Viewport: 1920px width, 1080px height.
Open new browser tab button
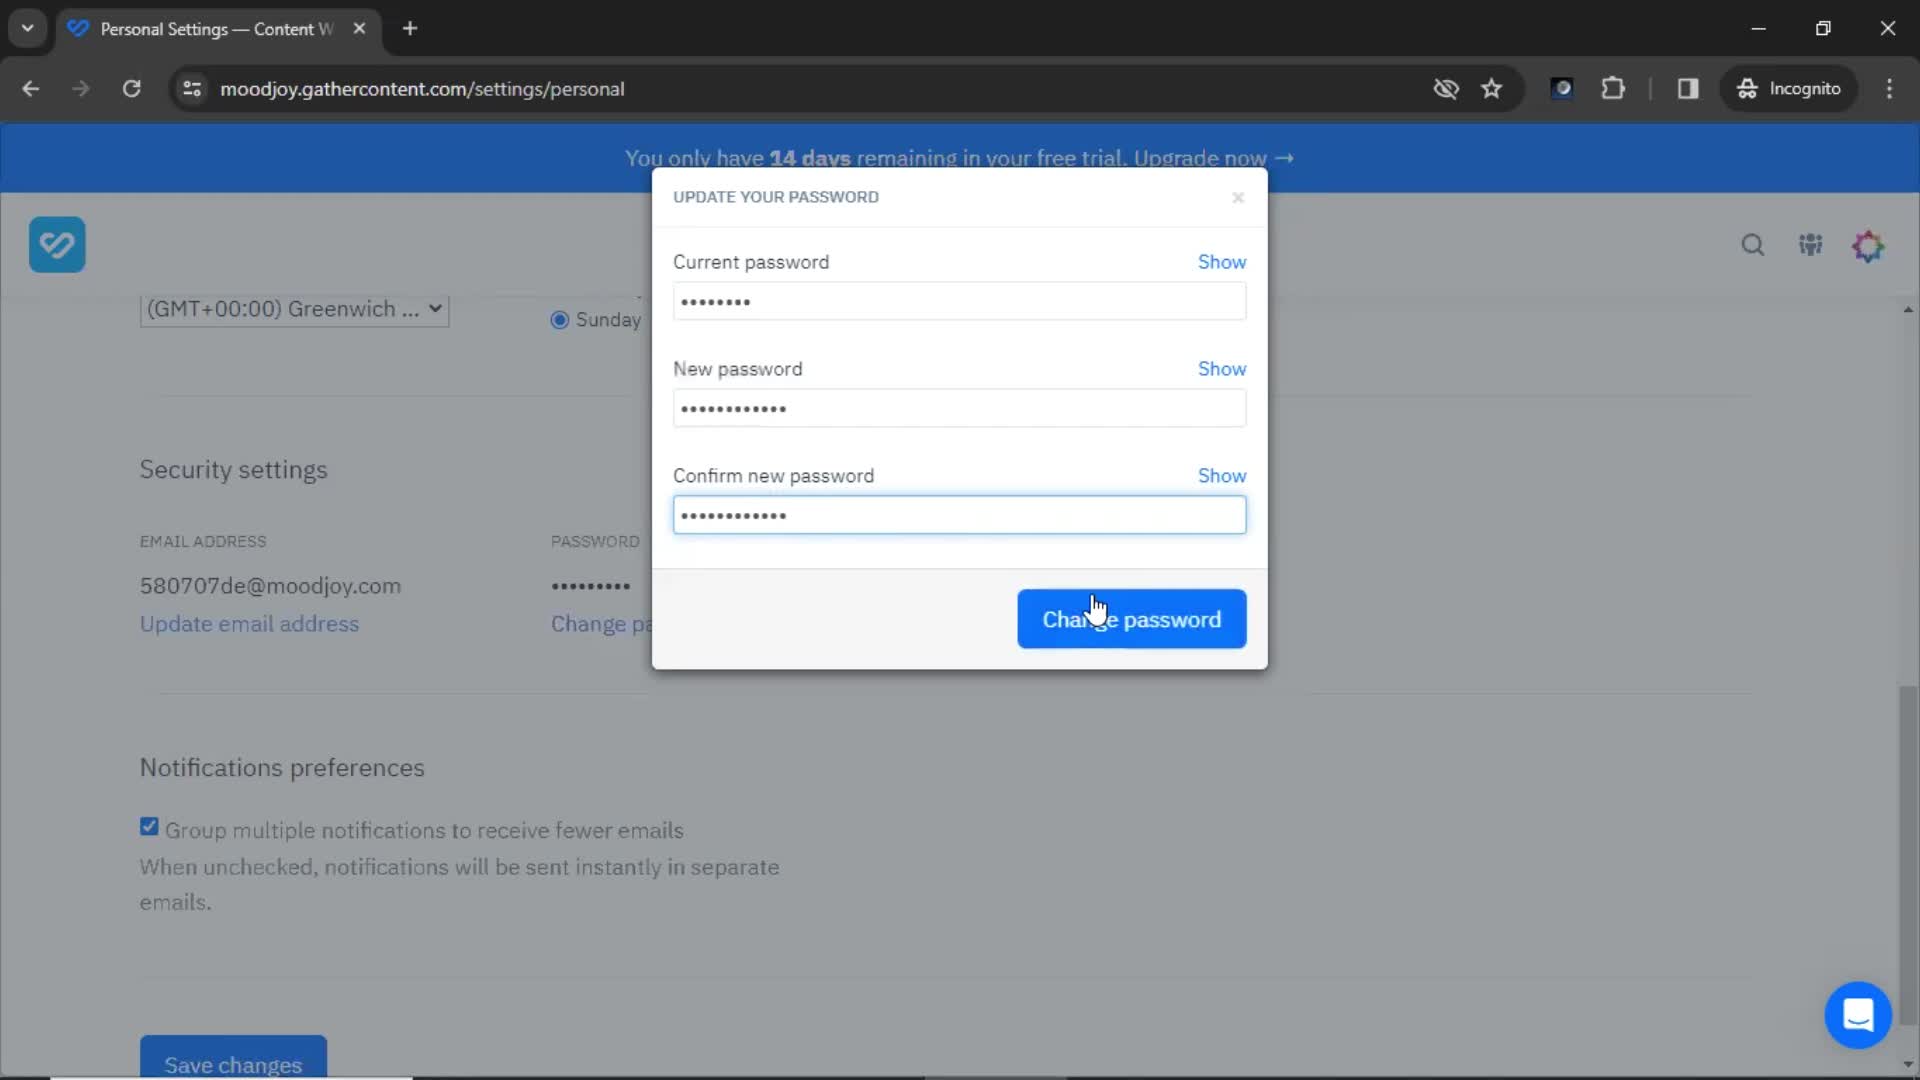pyautogui.click(x=411, y=29)
